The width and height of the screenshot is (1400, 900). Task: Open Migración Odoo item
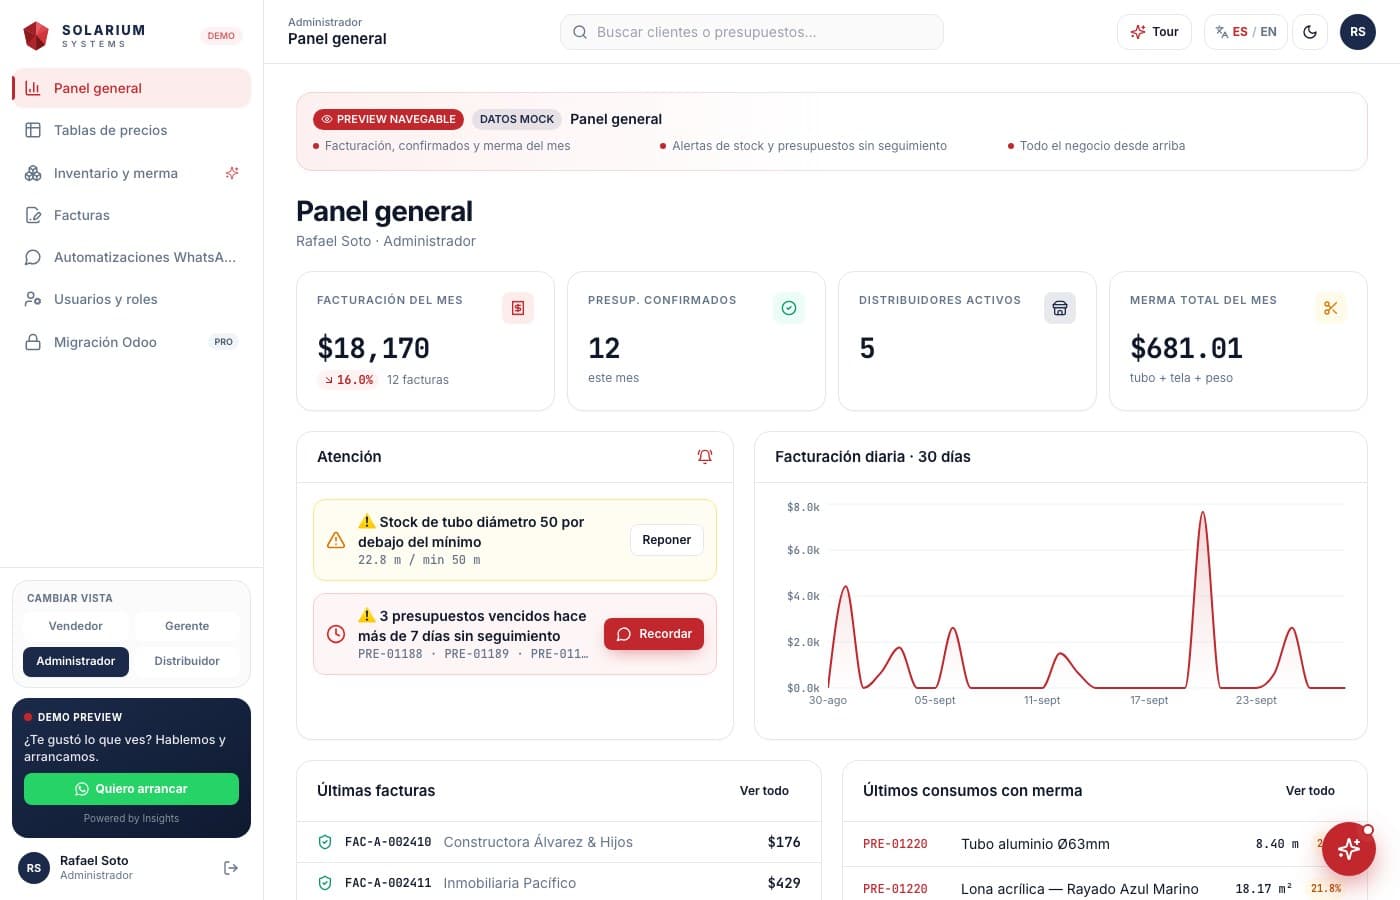131,342
